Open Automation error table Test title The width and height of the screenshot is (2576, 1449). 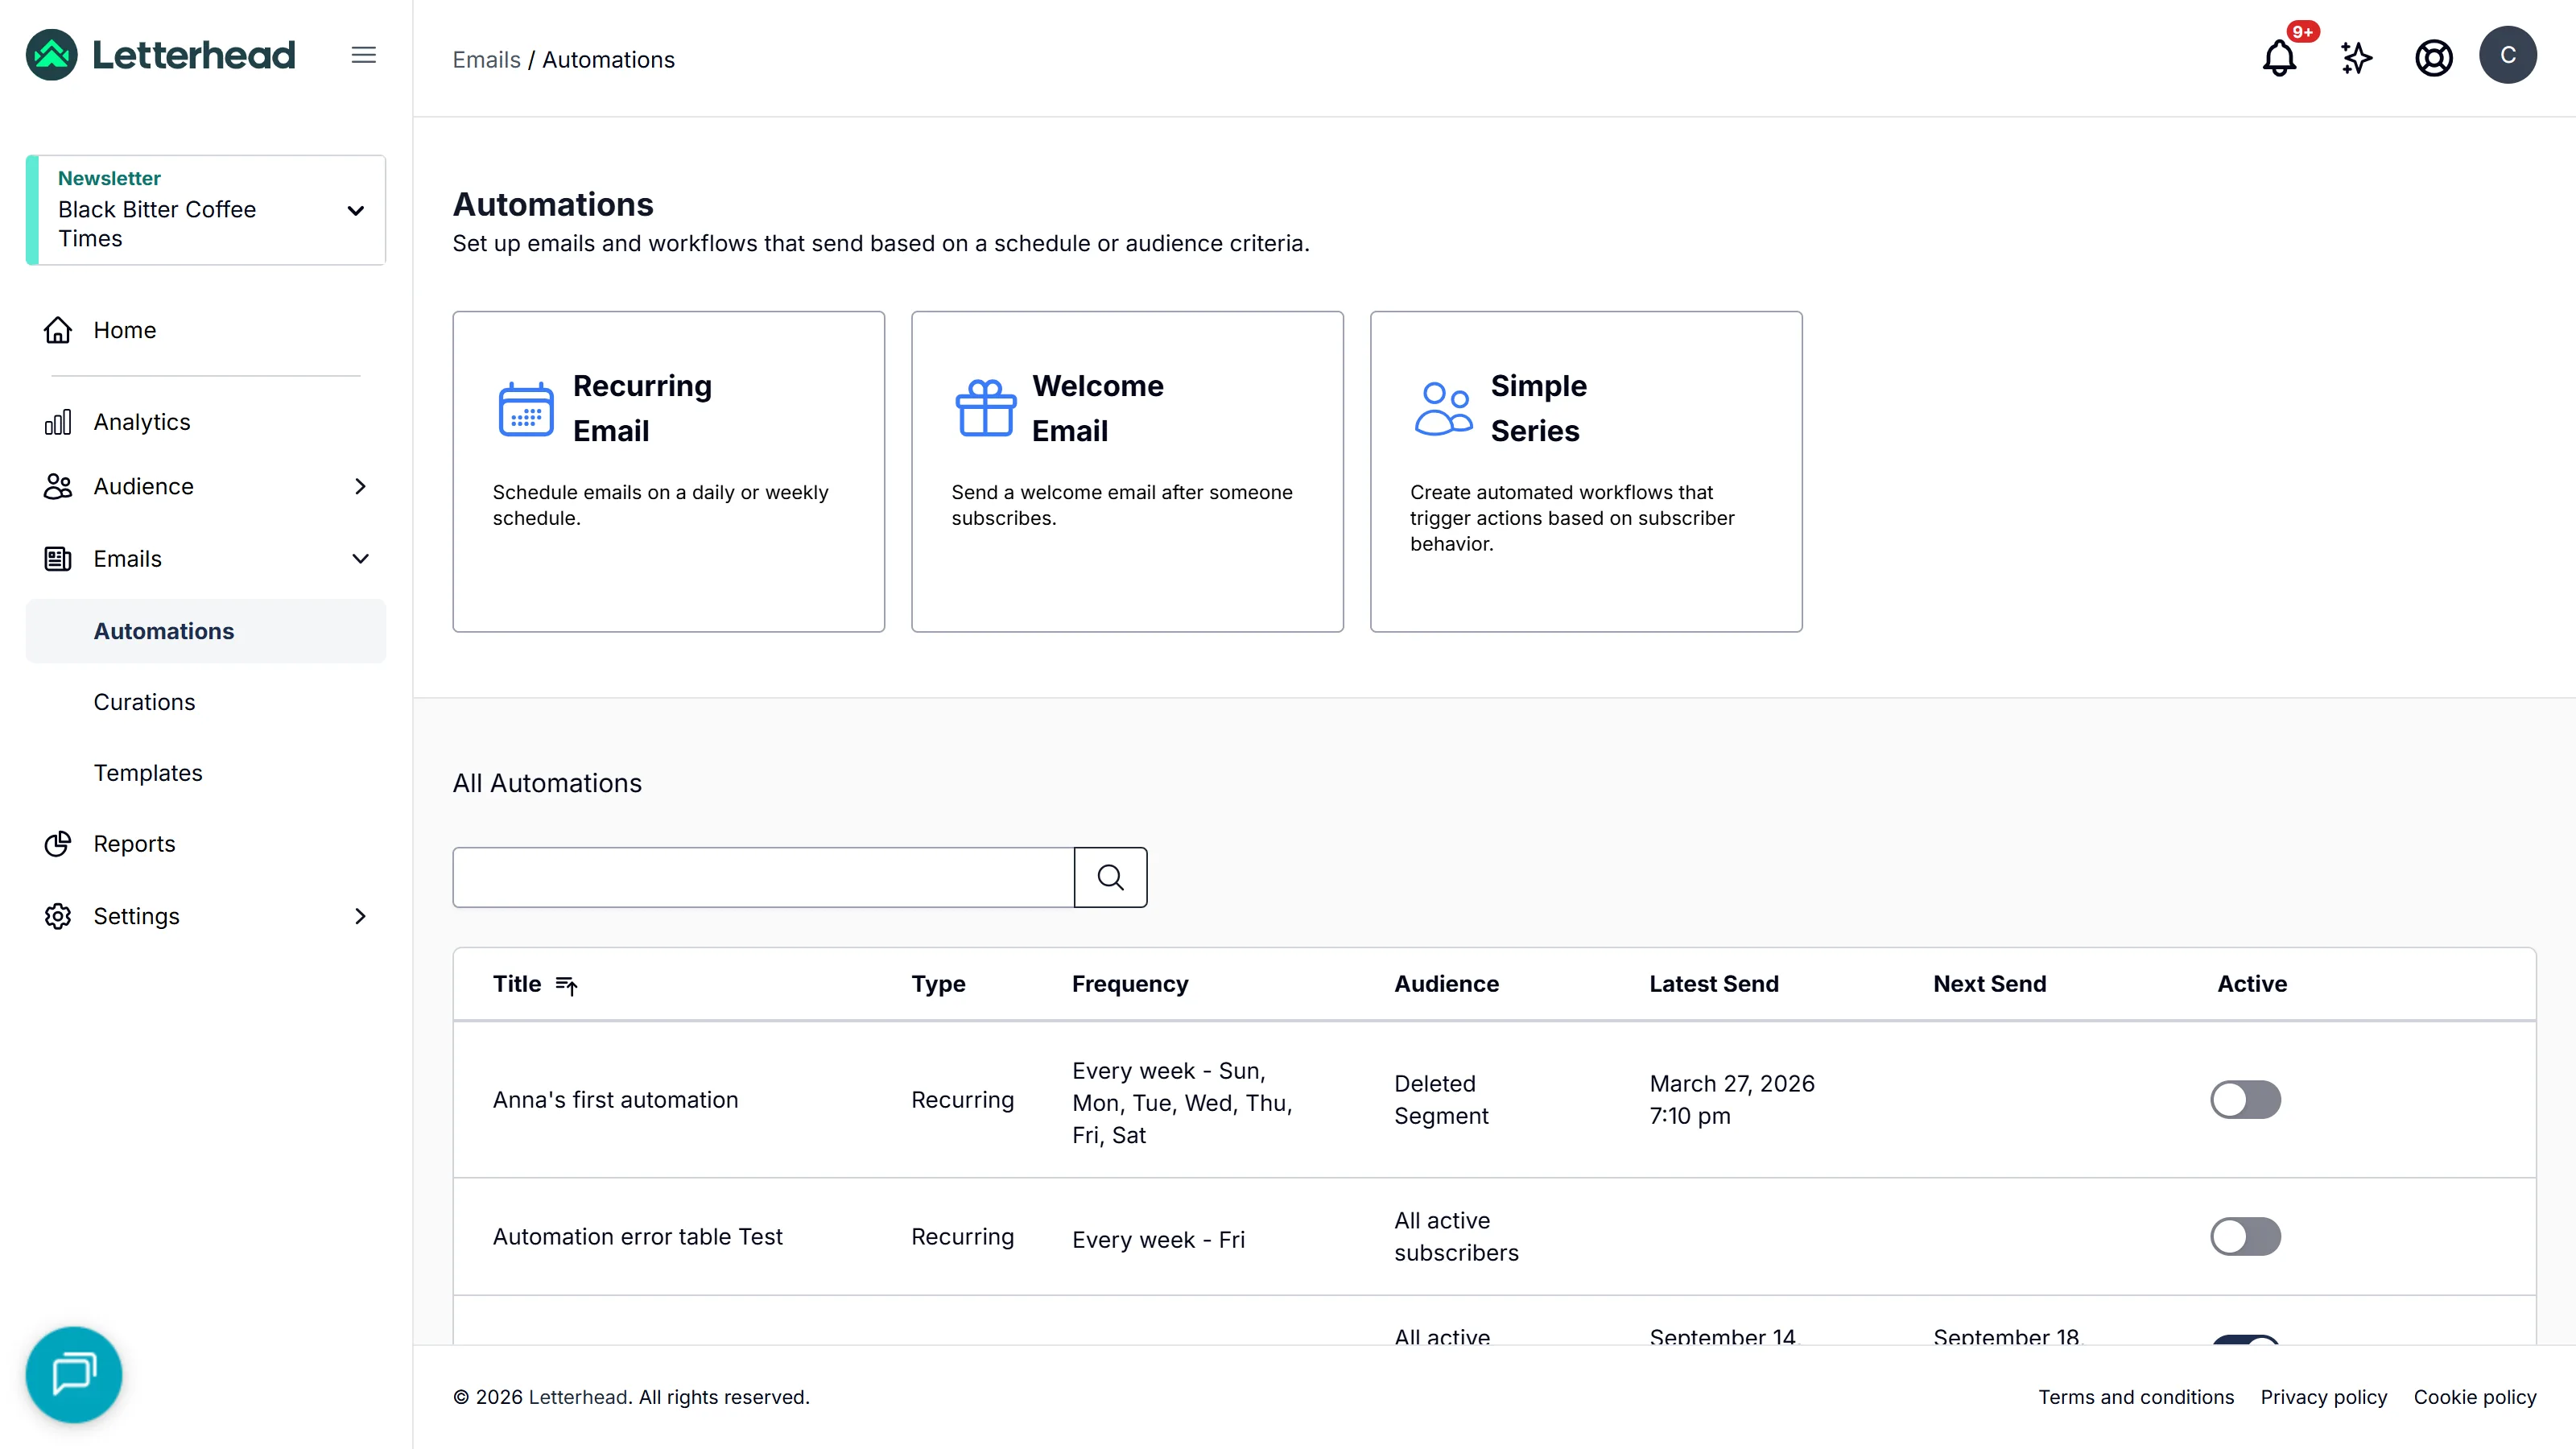tap(637, 1237)
